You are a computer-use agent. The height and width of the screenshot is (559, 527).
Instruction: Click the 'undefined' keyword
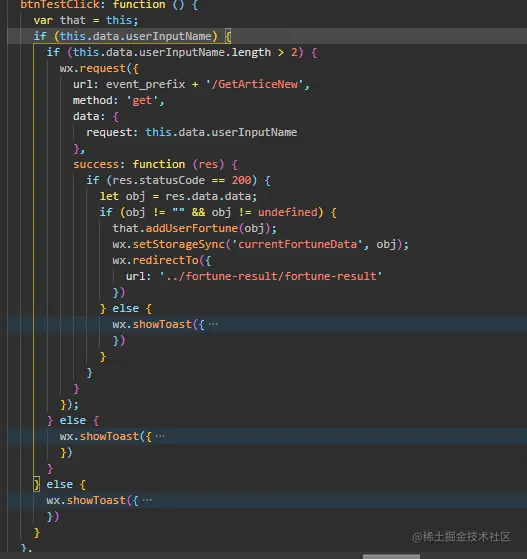click(288, 212)
